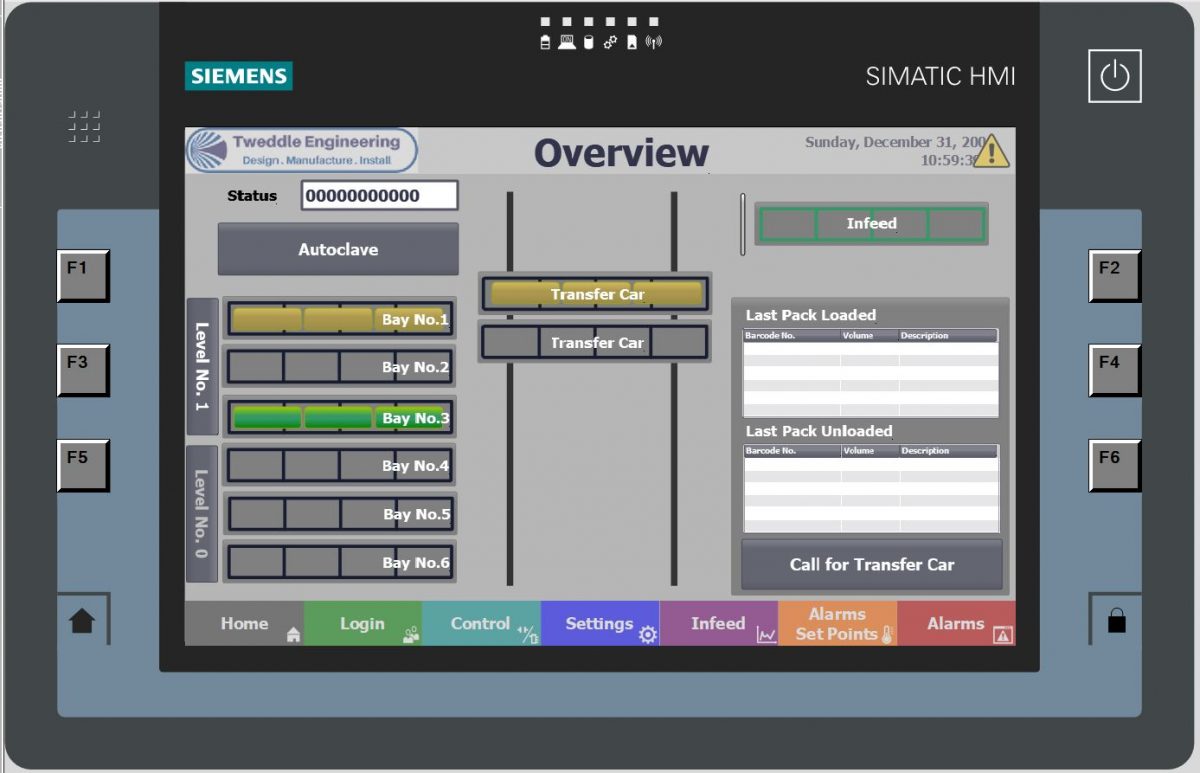Screen dimensions: 1200x773
Task: Open the Home tab
Action: (x=244, y=623)
